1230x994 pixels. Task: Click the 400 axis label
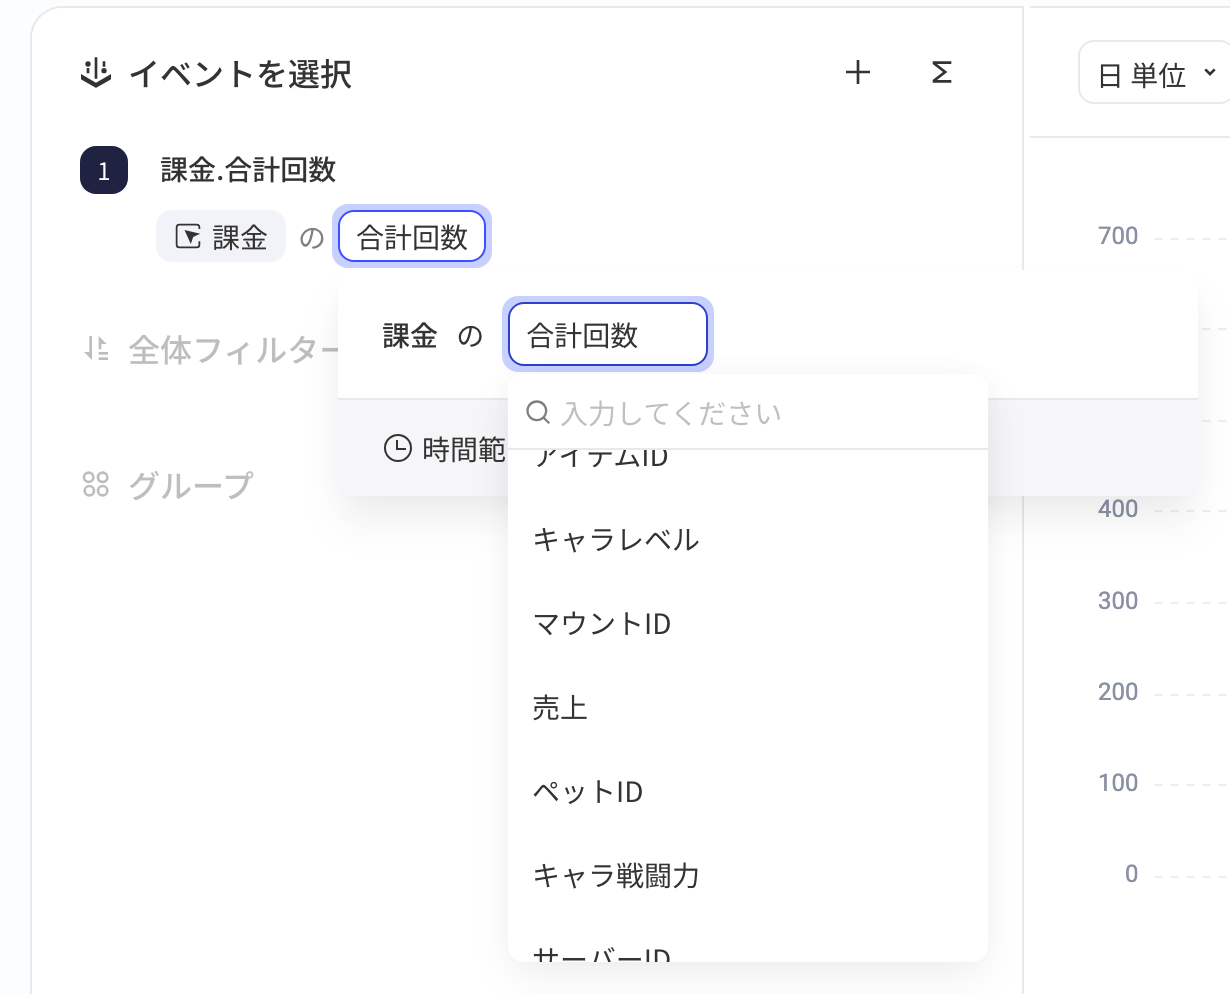coord(1118,509)
